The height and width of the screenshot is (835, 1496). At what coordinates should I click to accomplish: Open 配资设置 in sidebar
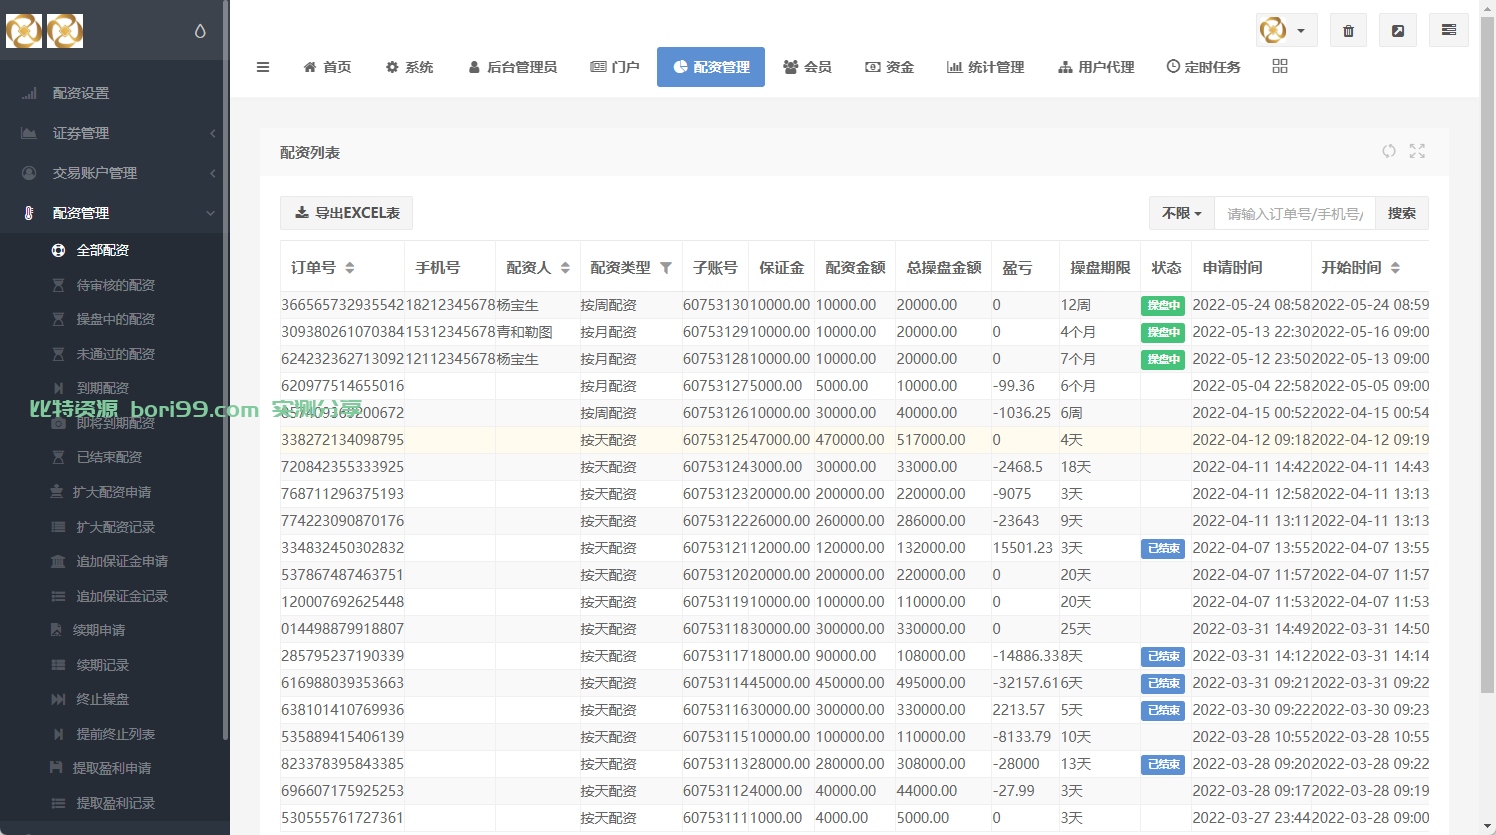point(80,93)
